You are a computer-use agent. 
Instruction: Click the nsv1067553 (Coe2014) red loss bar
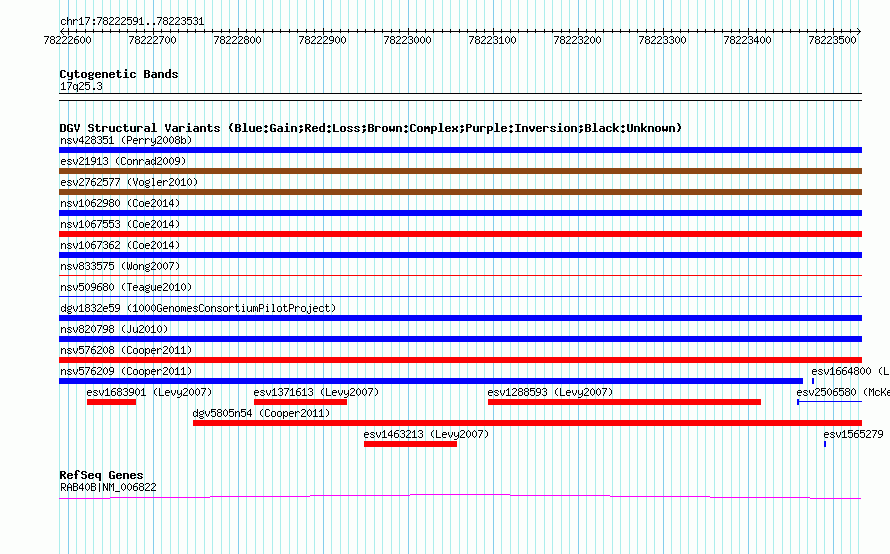460,234
